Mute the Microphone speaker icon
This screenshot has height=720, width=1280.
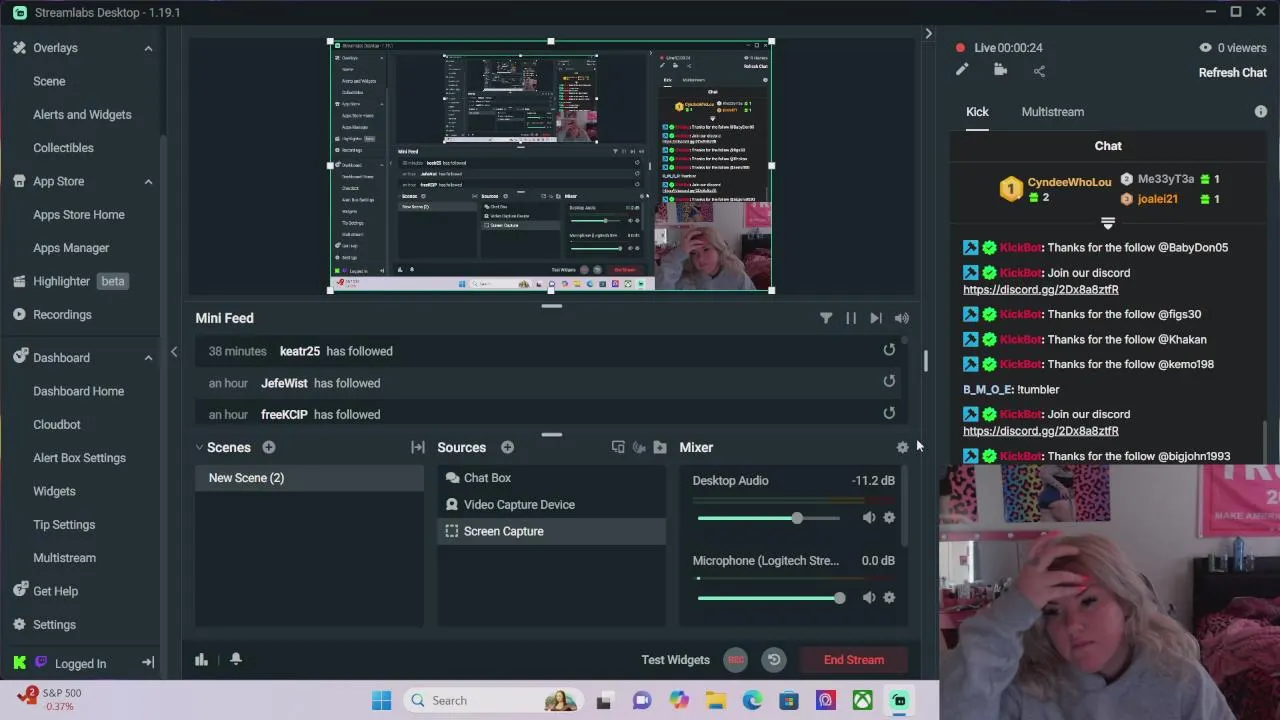click(869, 597)
